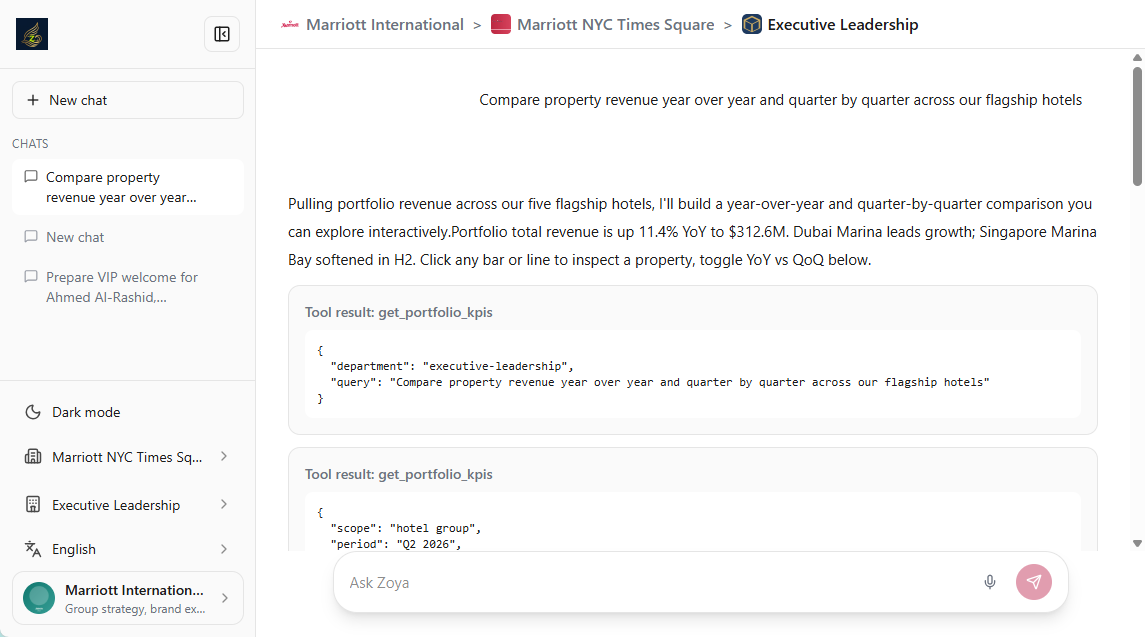The height and width of the screenshot is (637, 1145).
Task: Click Marriott International breadcrumb
Action: pyautogui.click(x=385, y=25)
